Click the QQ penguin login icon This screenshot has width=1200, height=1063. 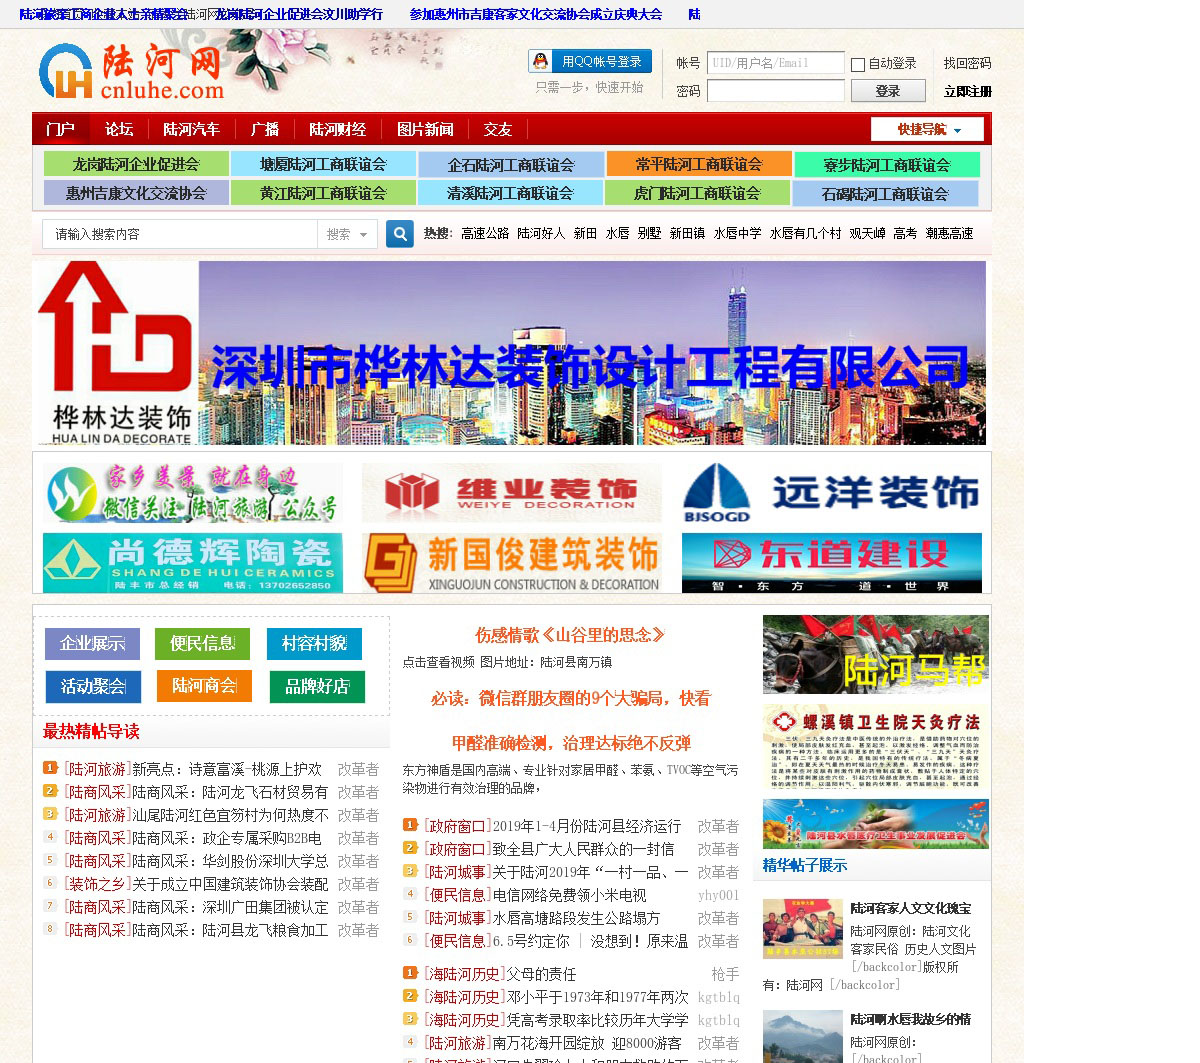540,62
